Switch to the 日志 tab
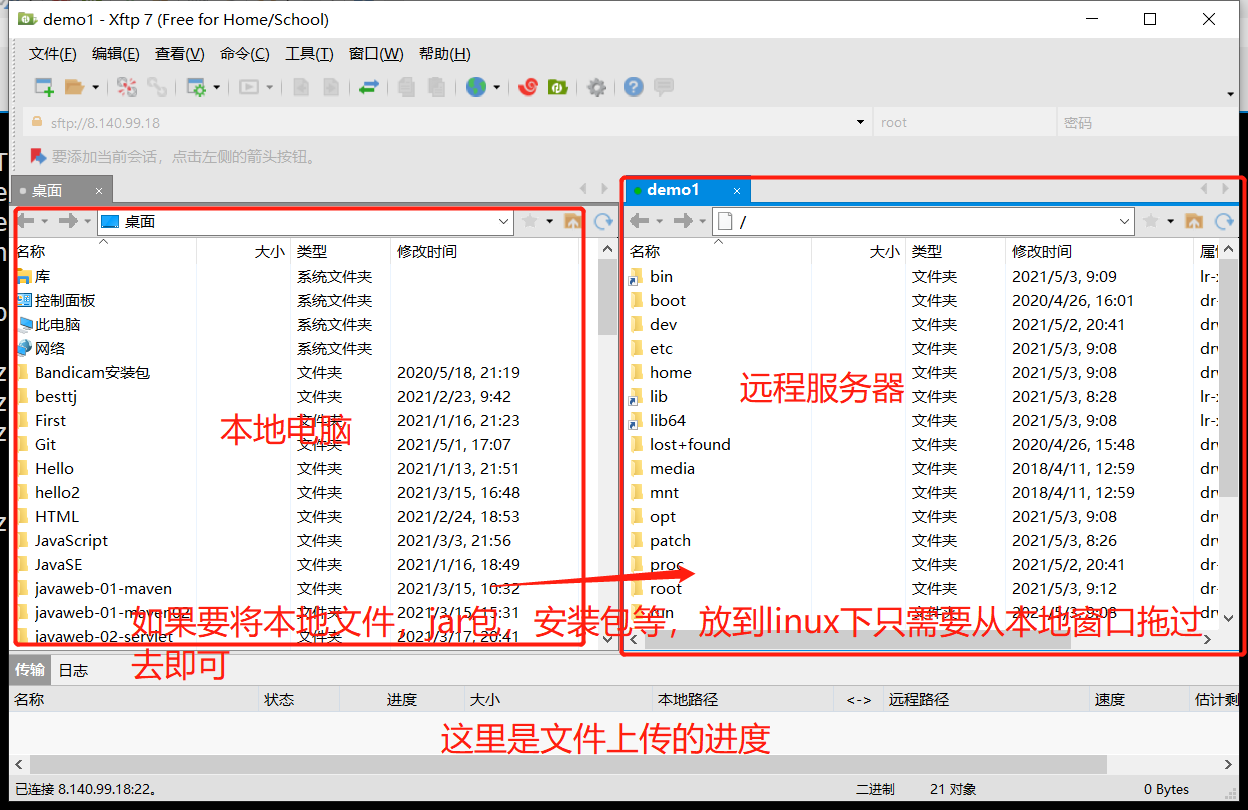The height and width of the screenshot is (810, 1248). tap(73, 670)
